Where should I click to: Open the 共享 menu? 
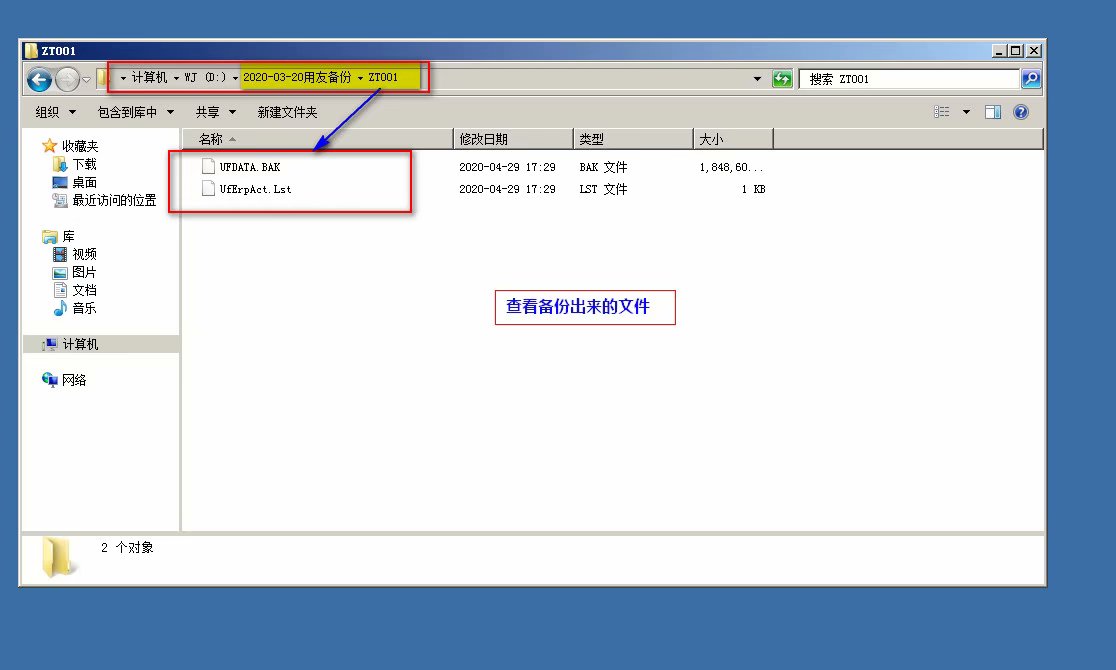tap(215, 113)
